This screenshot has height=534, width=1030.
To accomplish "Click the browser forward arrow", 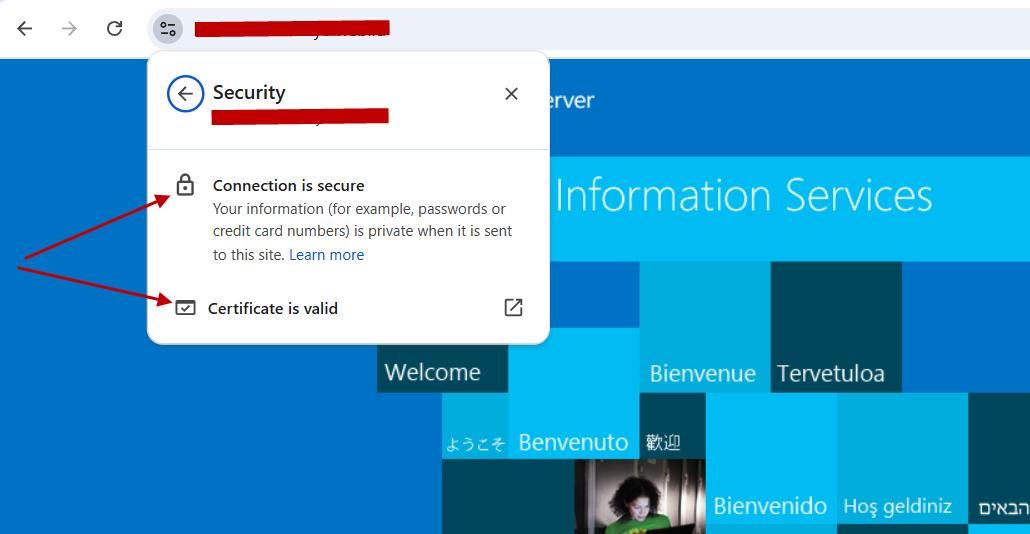I will click(69, 28).
